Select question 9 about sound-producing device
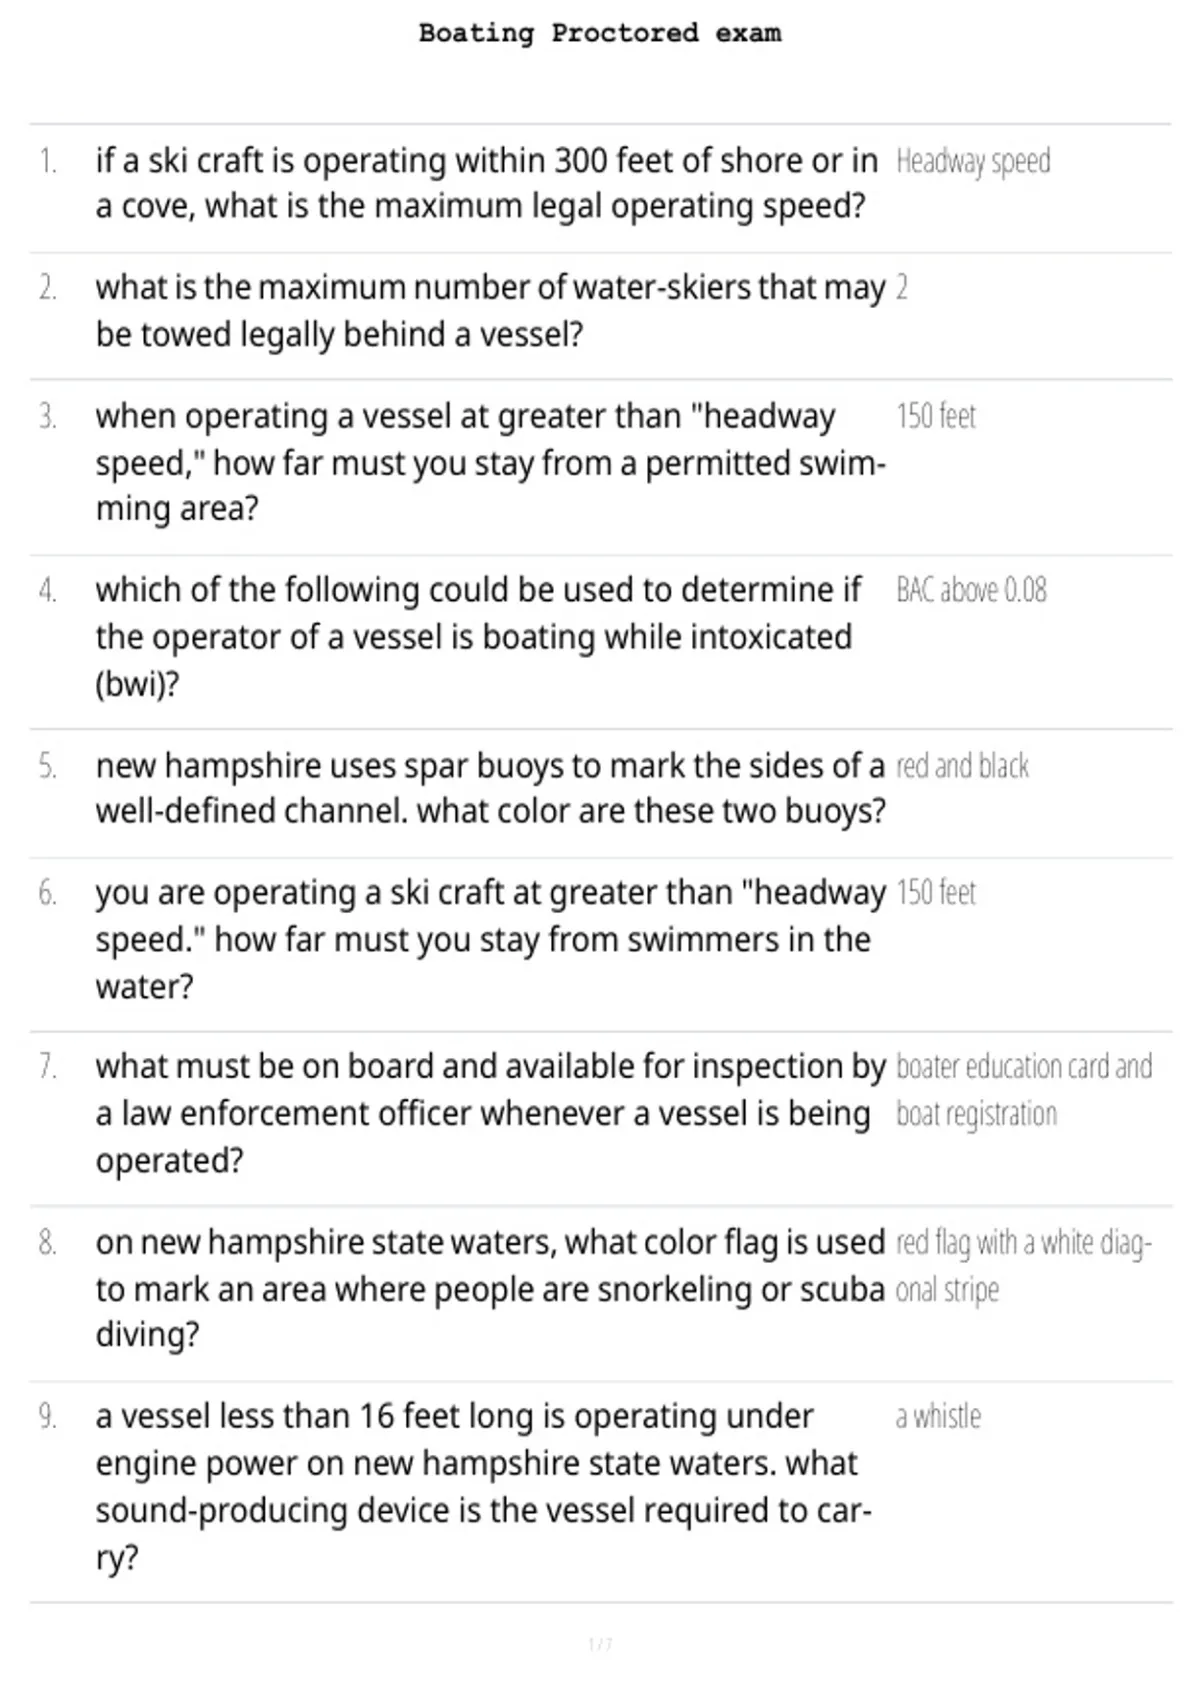Viewport: 1200px width, 1700px height. [484, 1487]
